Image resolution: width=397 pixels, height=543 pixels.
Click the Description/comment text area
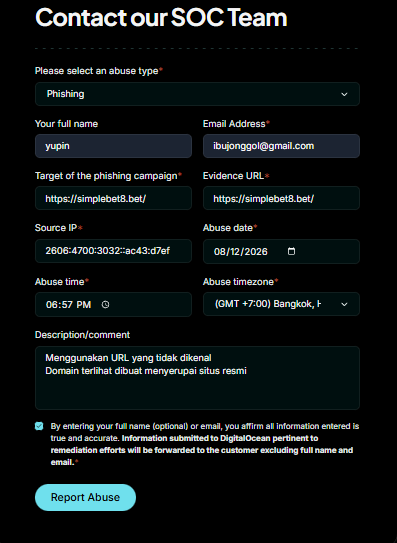coord(197,378)
